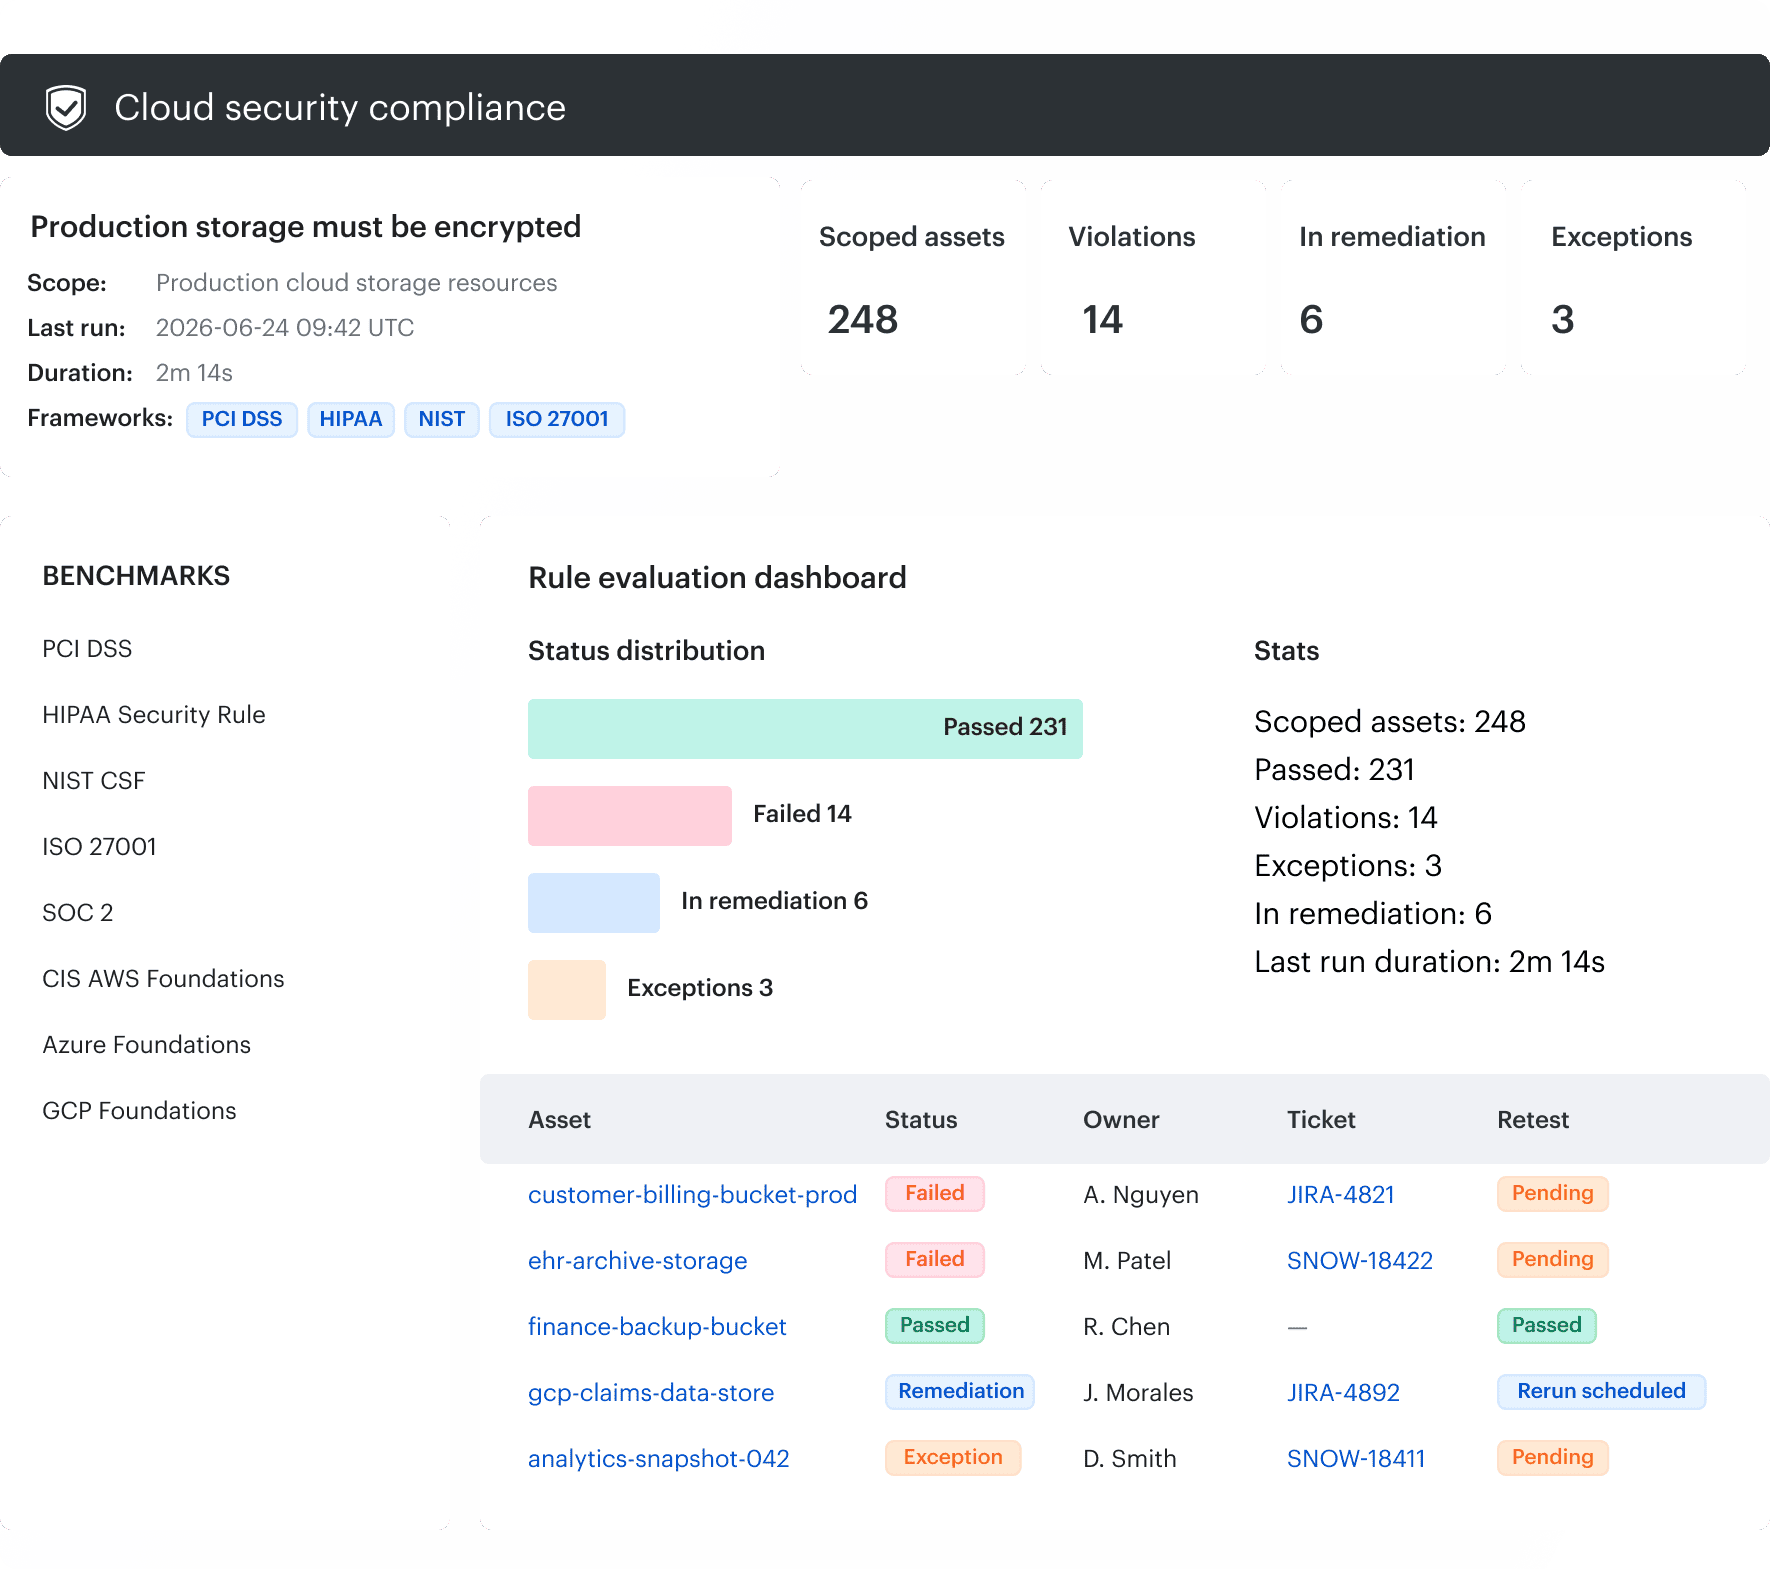Open the gcp-claims-data-store asset
1770x1569 pixels.
click(651, 1393)
